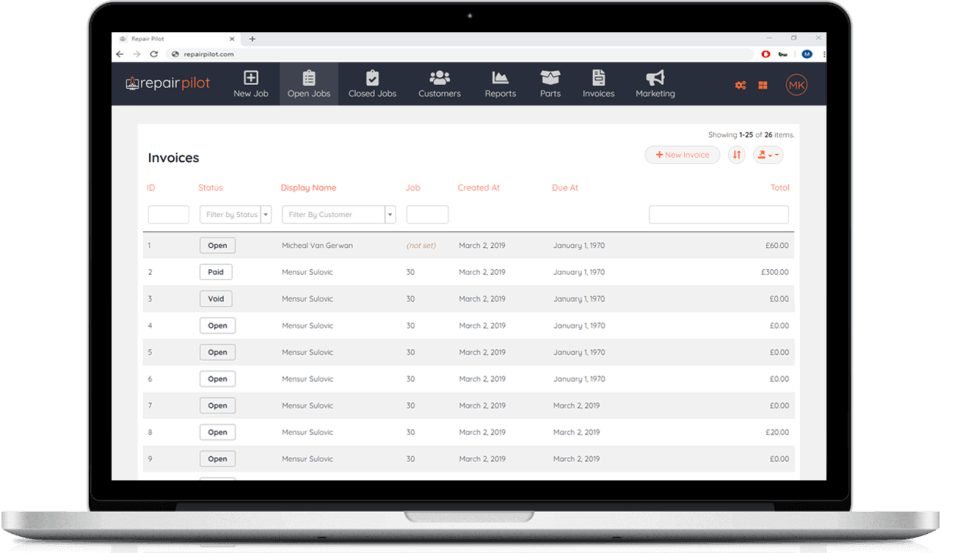Sort by Status column

211,187
